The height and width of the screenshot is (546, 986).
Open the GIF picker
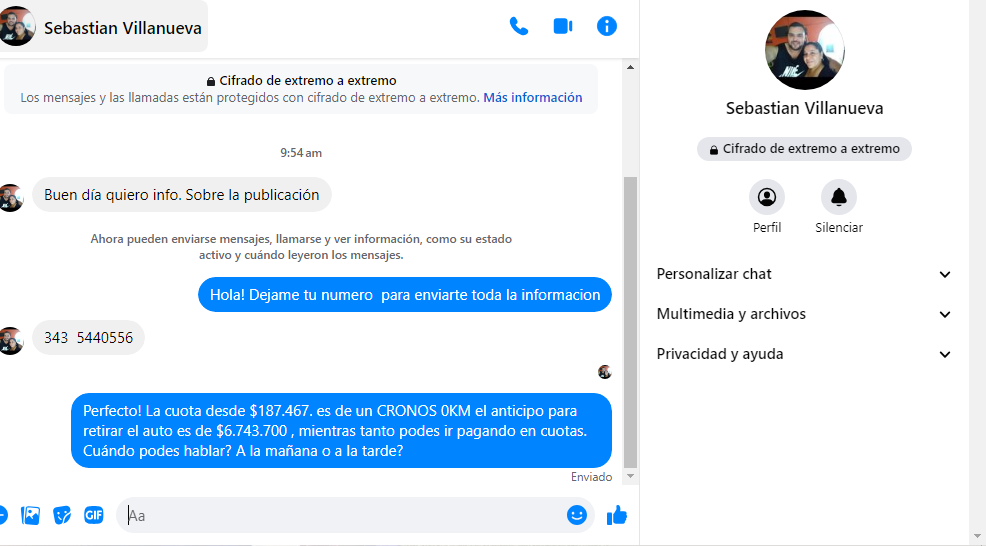point(94,515)
